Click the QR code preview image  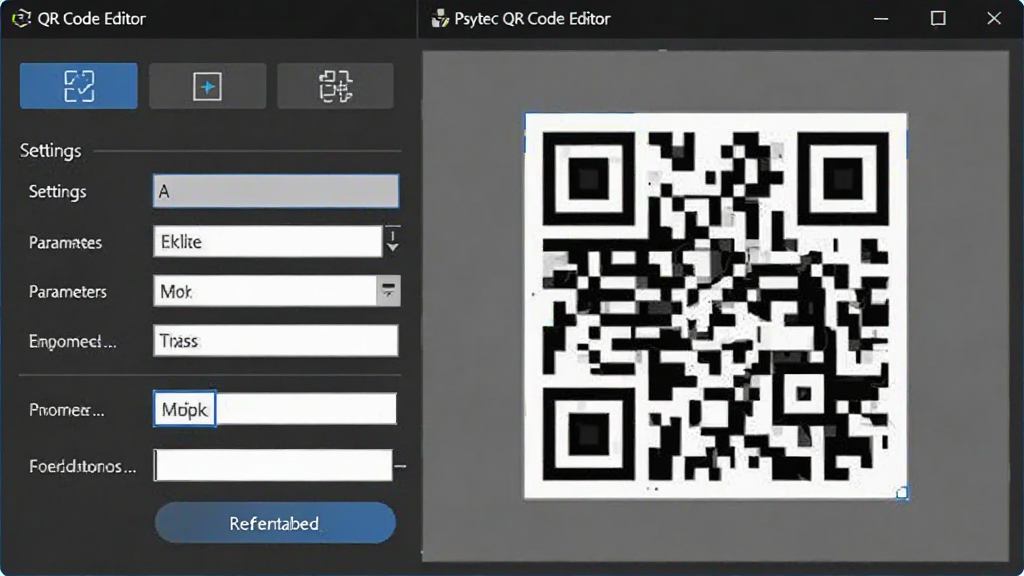(x=716, y=306)
